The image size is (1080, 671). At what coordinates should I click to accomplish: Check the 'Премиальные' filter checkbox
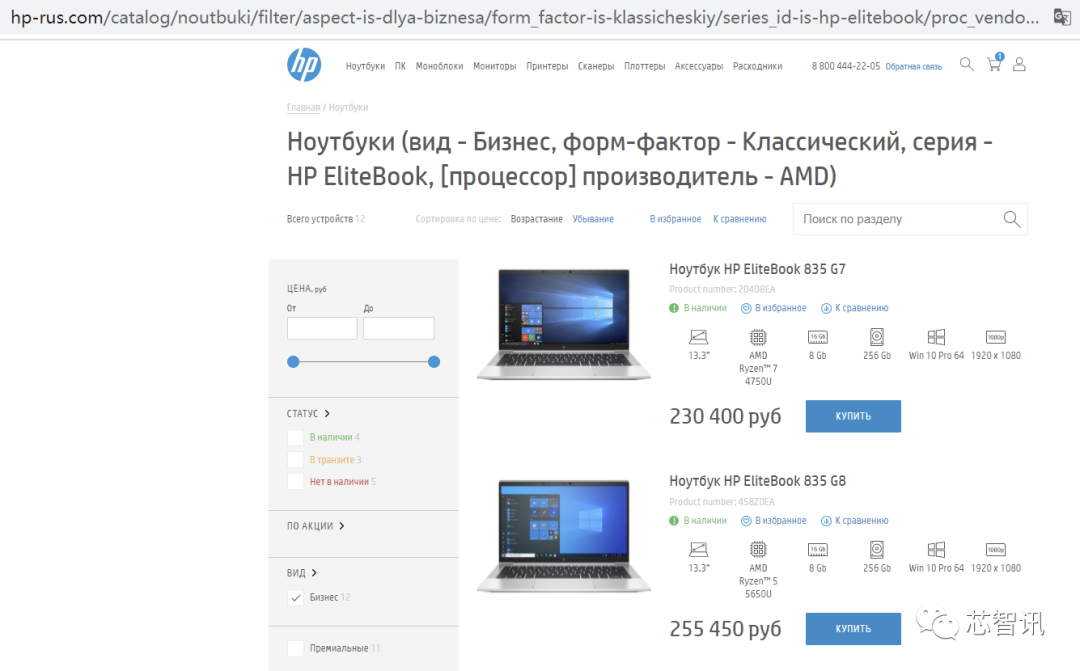click(x=295, y=648)
